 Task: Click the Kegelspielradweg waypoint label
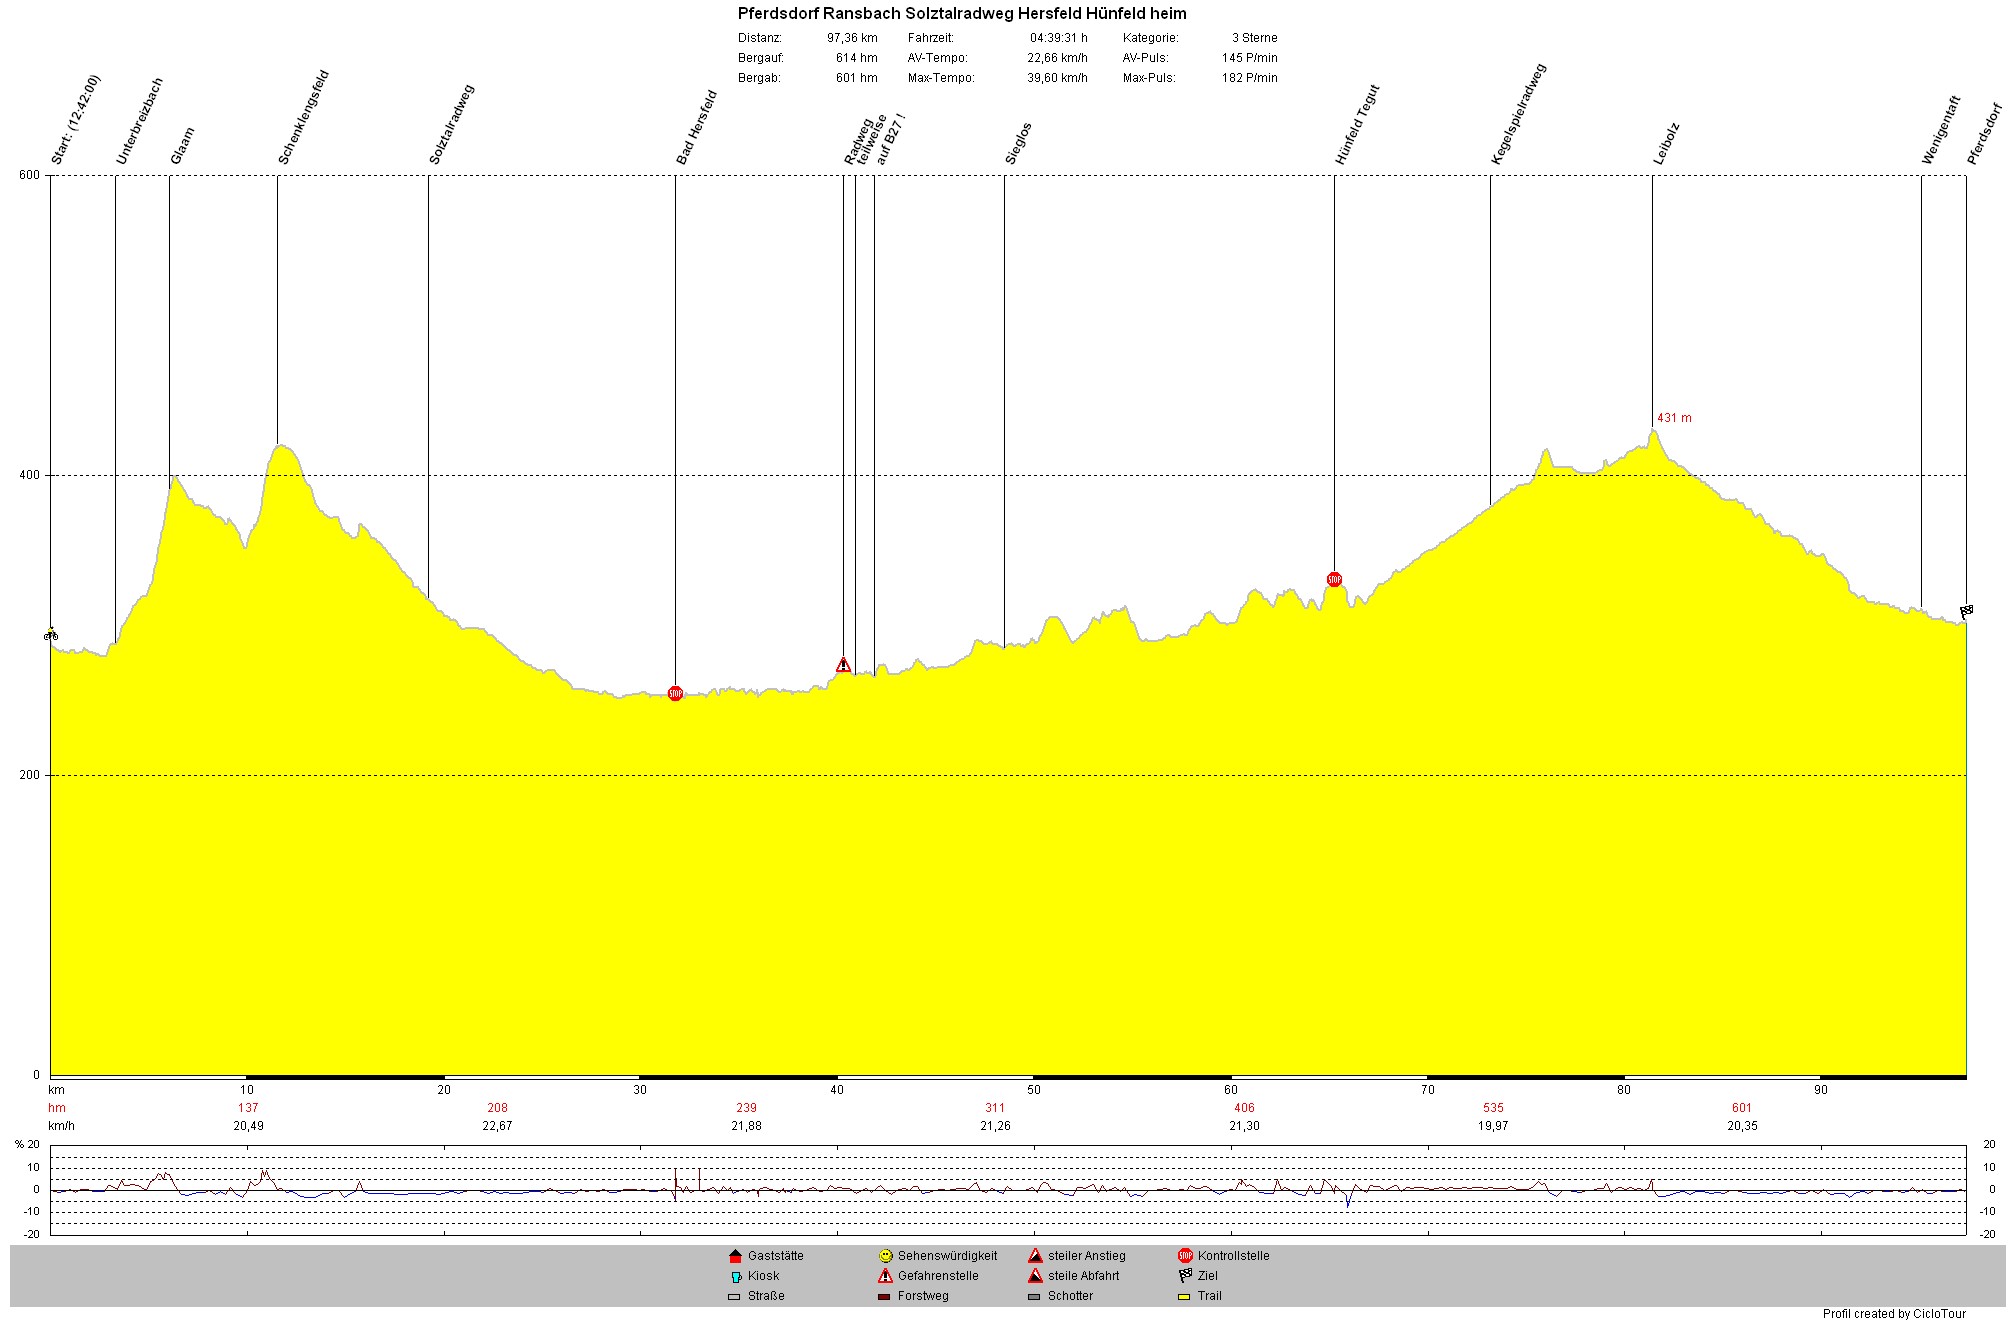pos(1518,114)
